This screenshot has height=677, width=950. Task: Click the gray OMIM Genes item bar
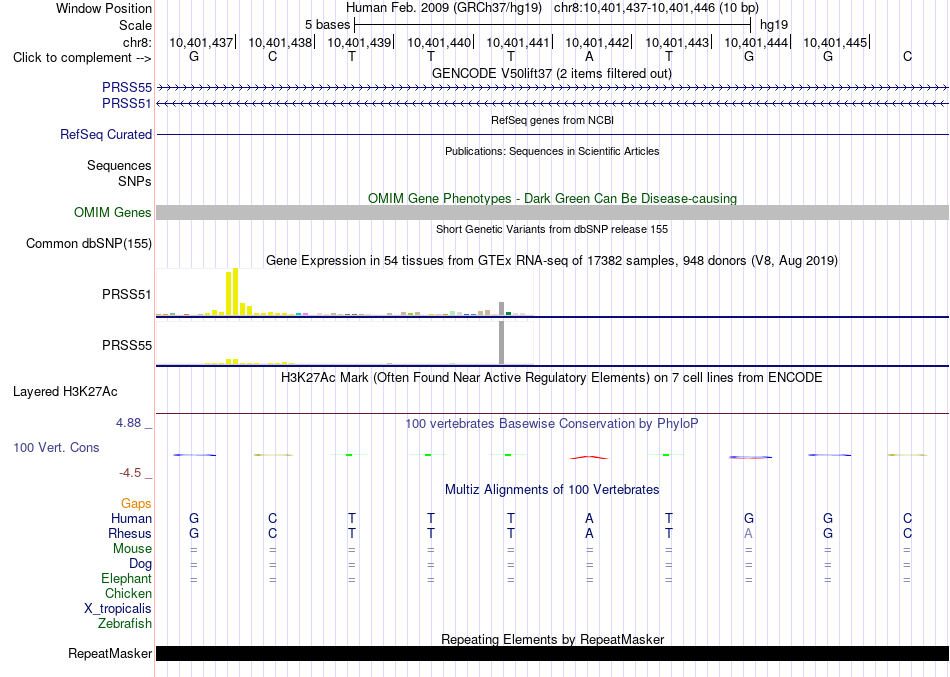coord(552,212)
